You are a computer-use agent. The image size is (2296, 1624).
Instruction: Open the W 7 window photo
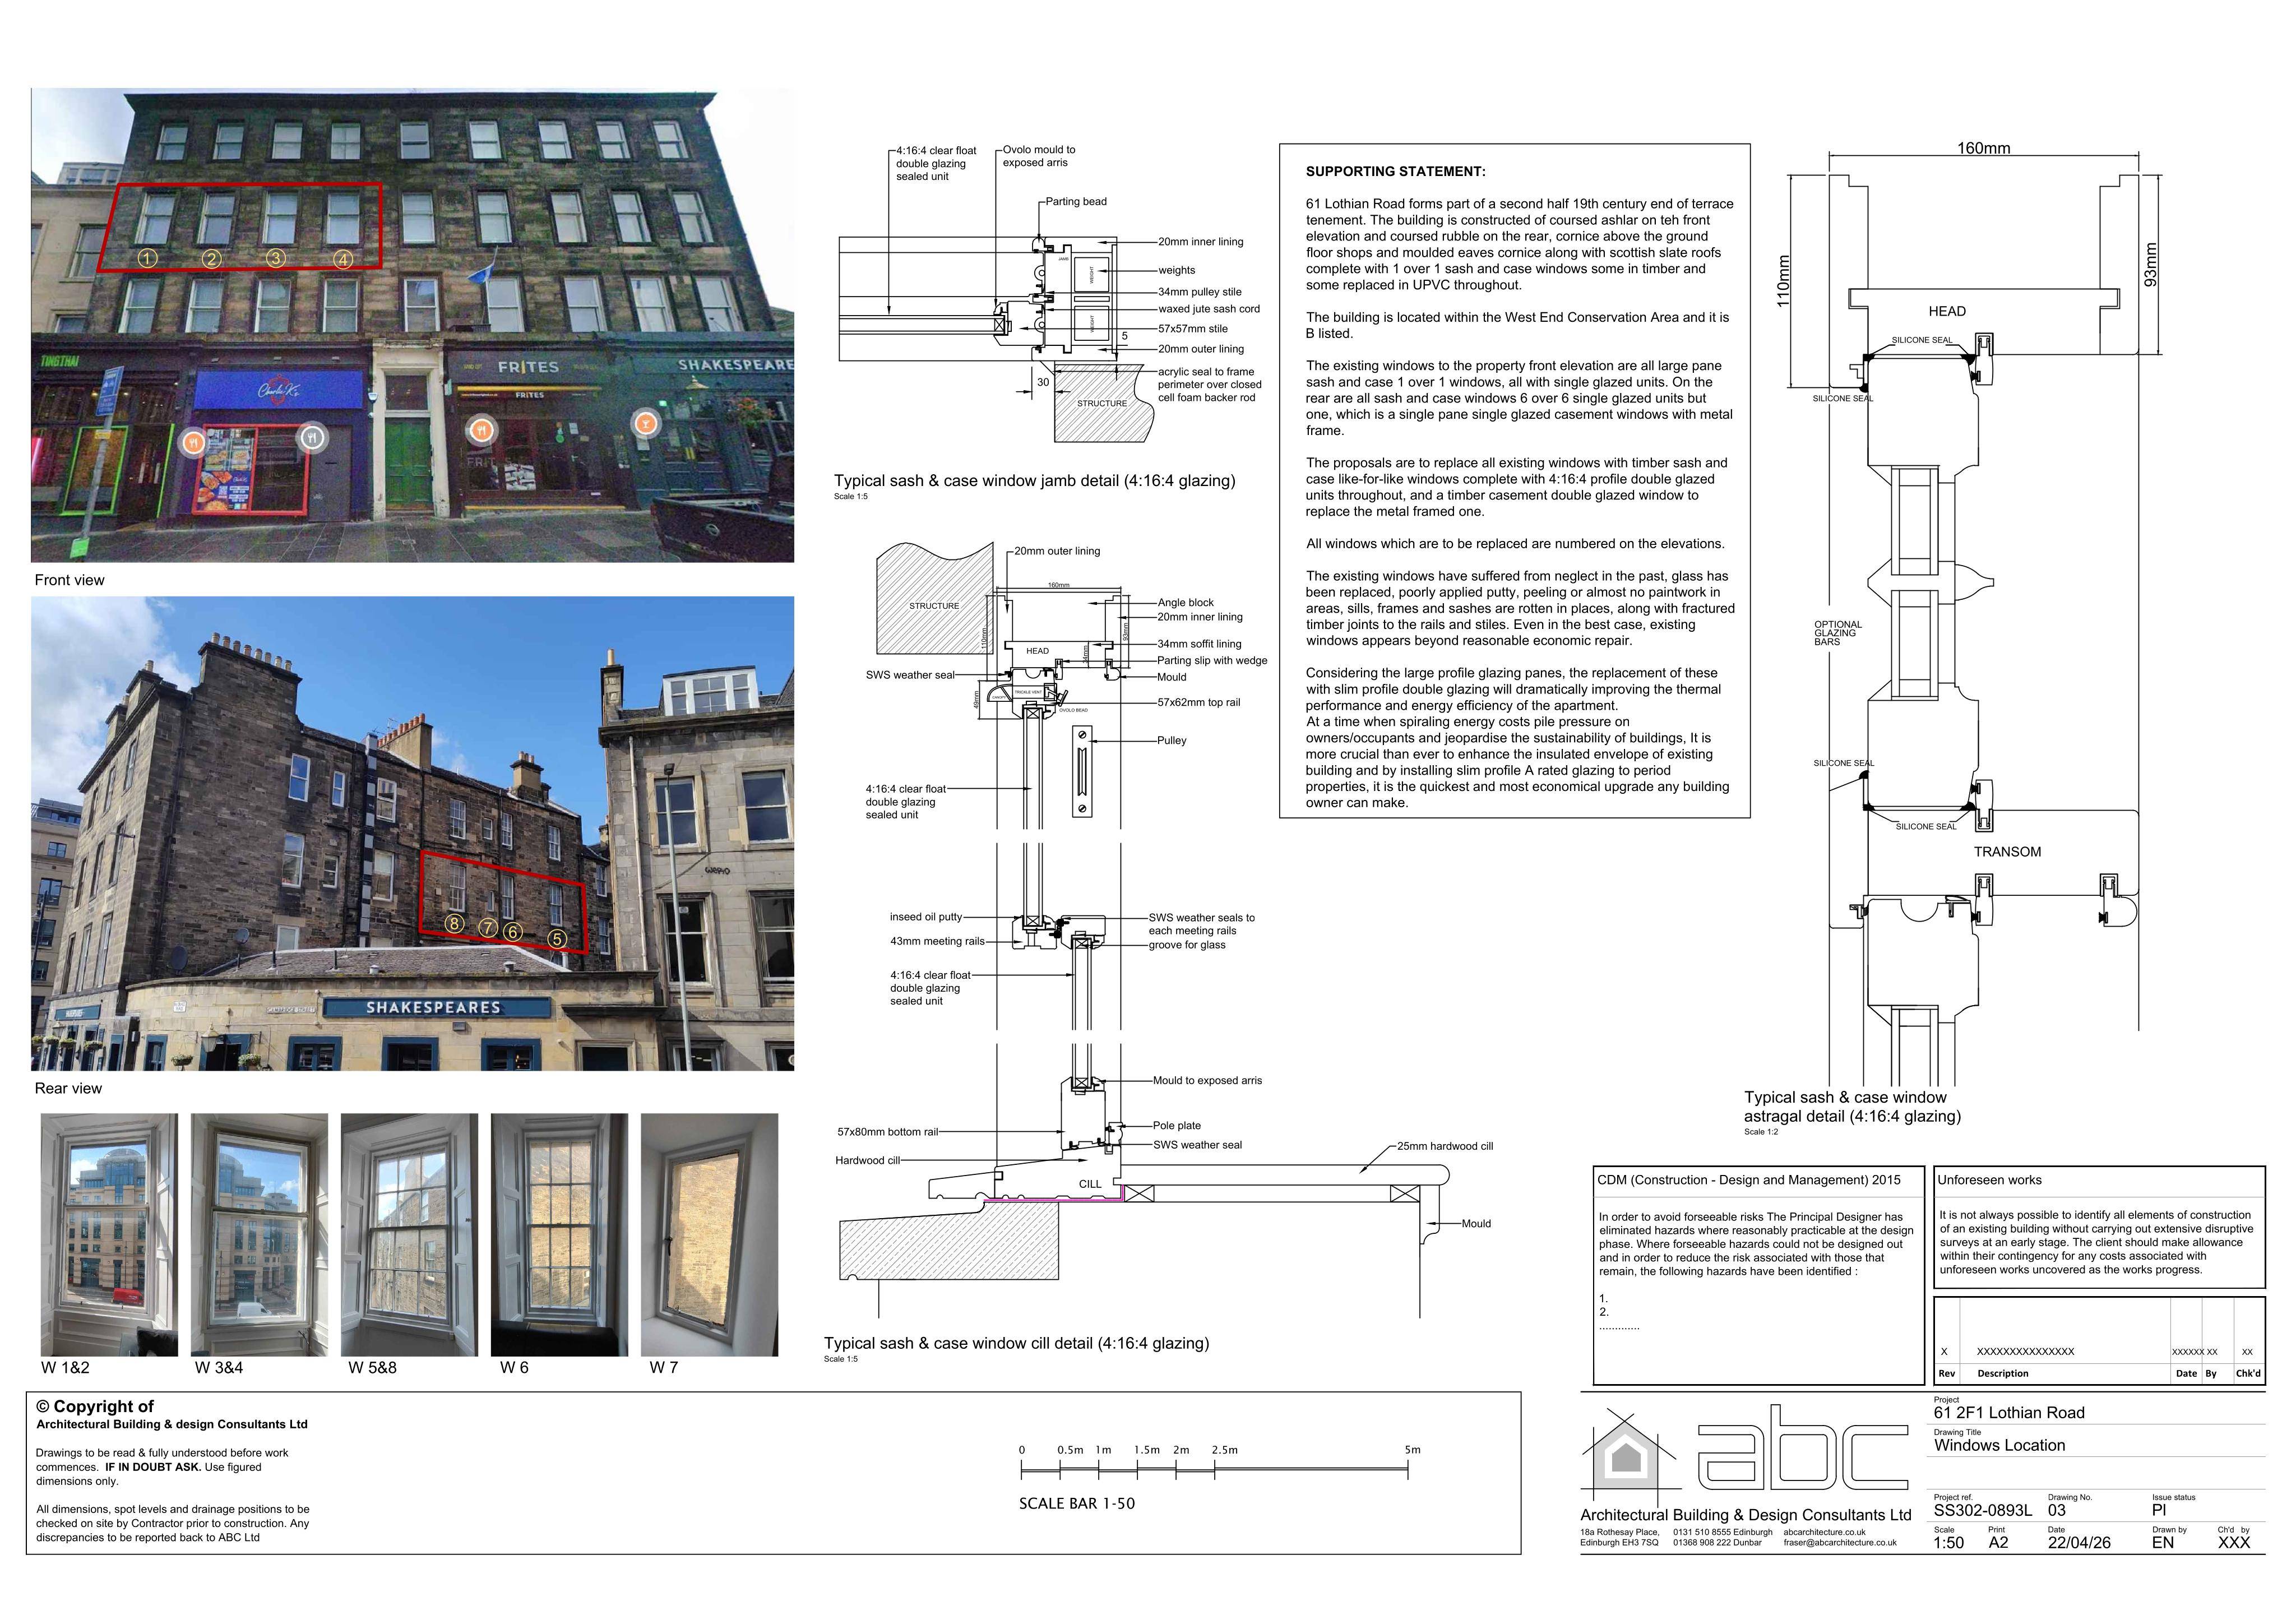coord(709,1234)
